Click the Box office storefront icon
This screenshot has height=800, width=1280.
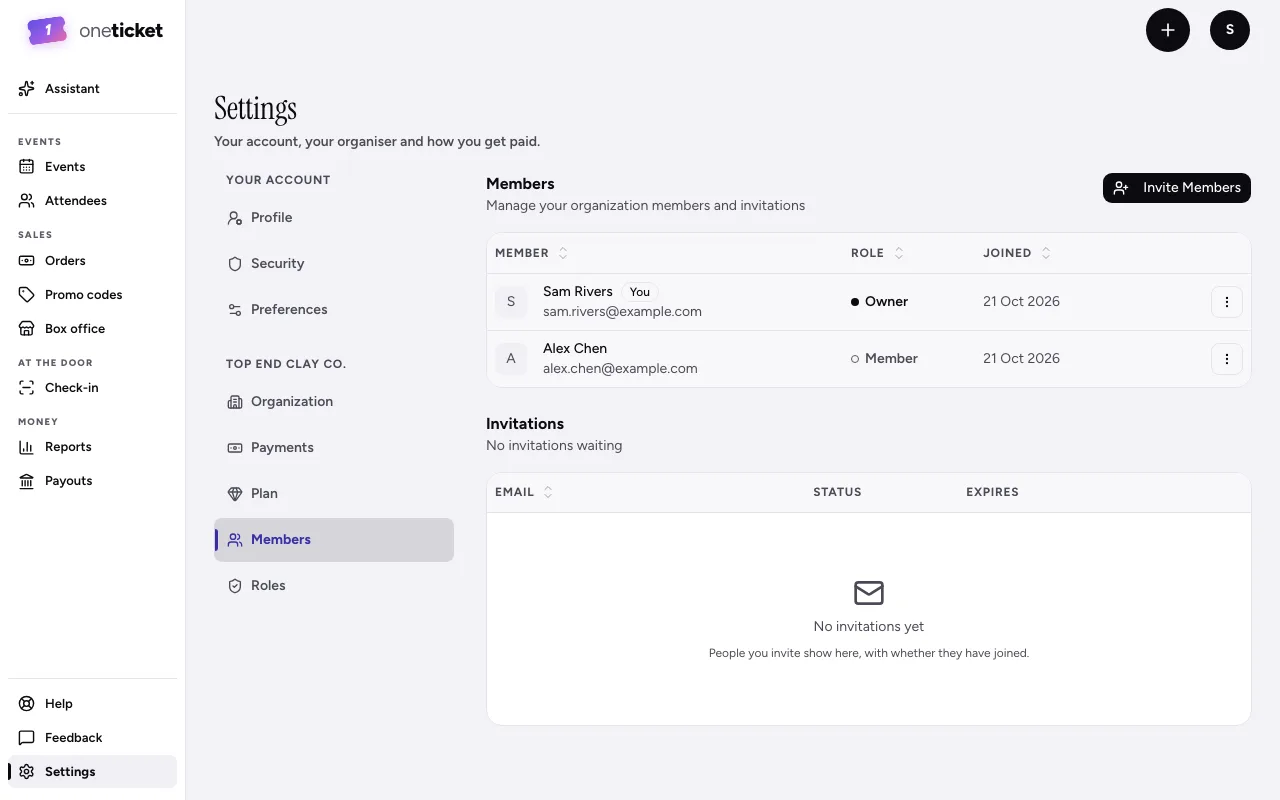pyautogui.click(x=27, y=329)
